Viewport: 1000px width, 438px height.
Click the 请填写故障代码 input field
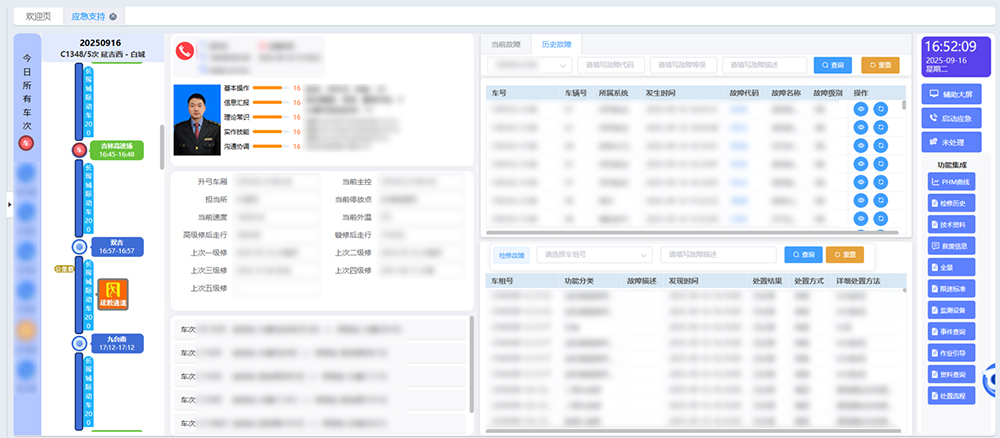[x=610, y=65]
